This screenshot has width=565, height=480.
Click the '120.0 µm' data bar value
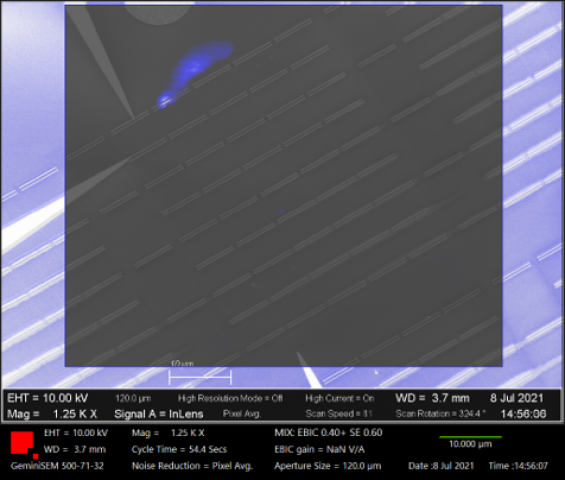[133, 399]
